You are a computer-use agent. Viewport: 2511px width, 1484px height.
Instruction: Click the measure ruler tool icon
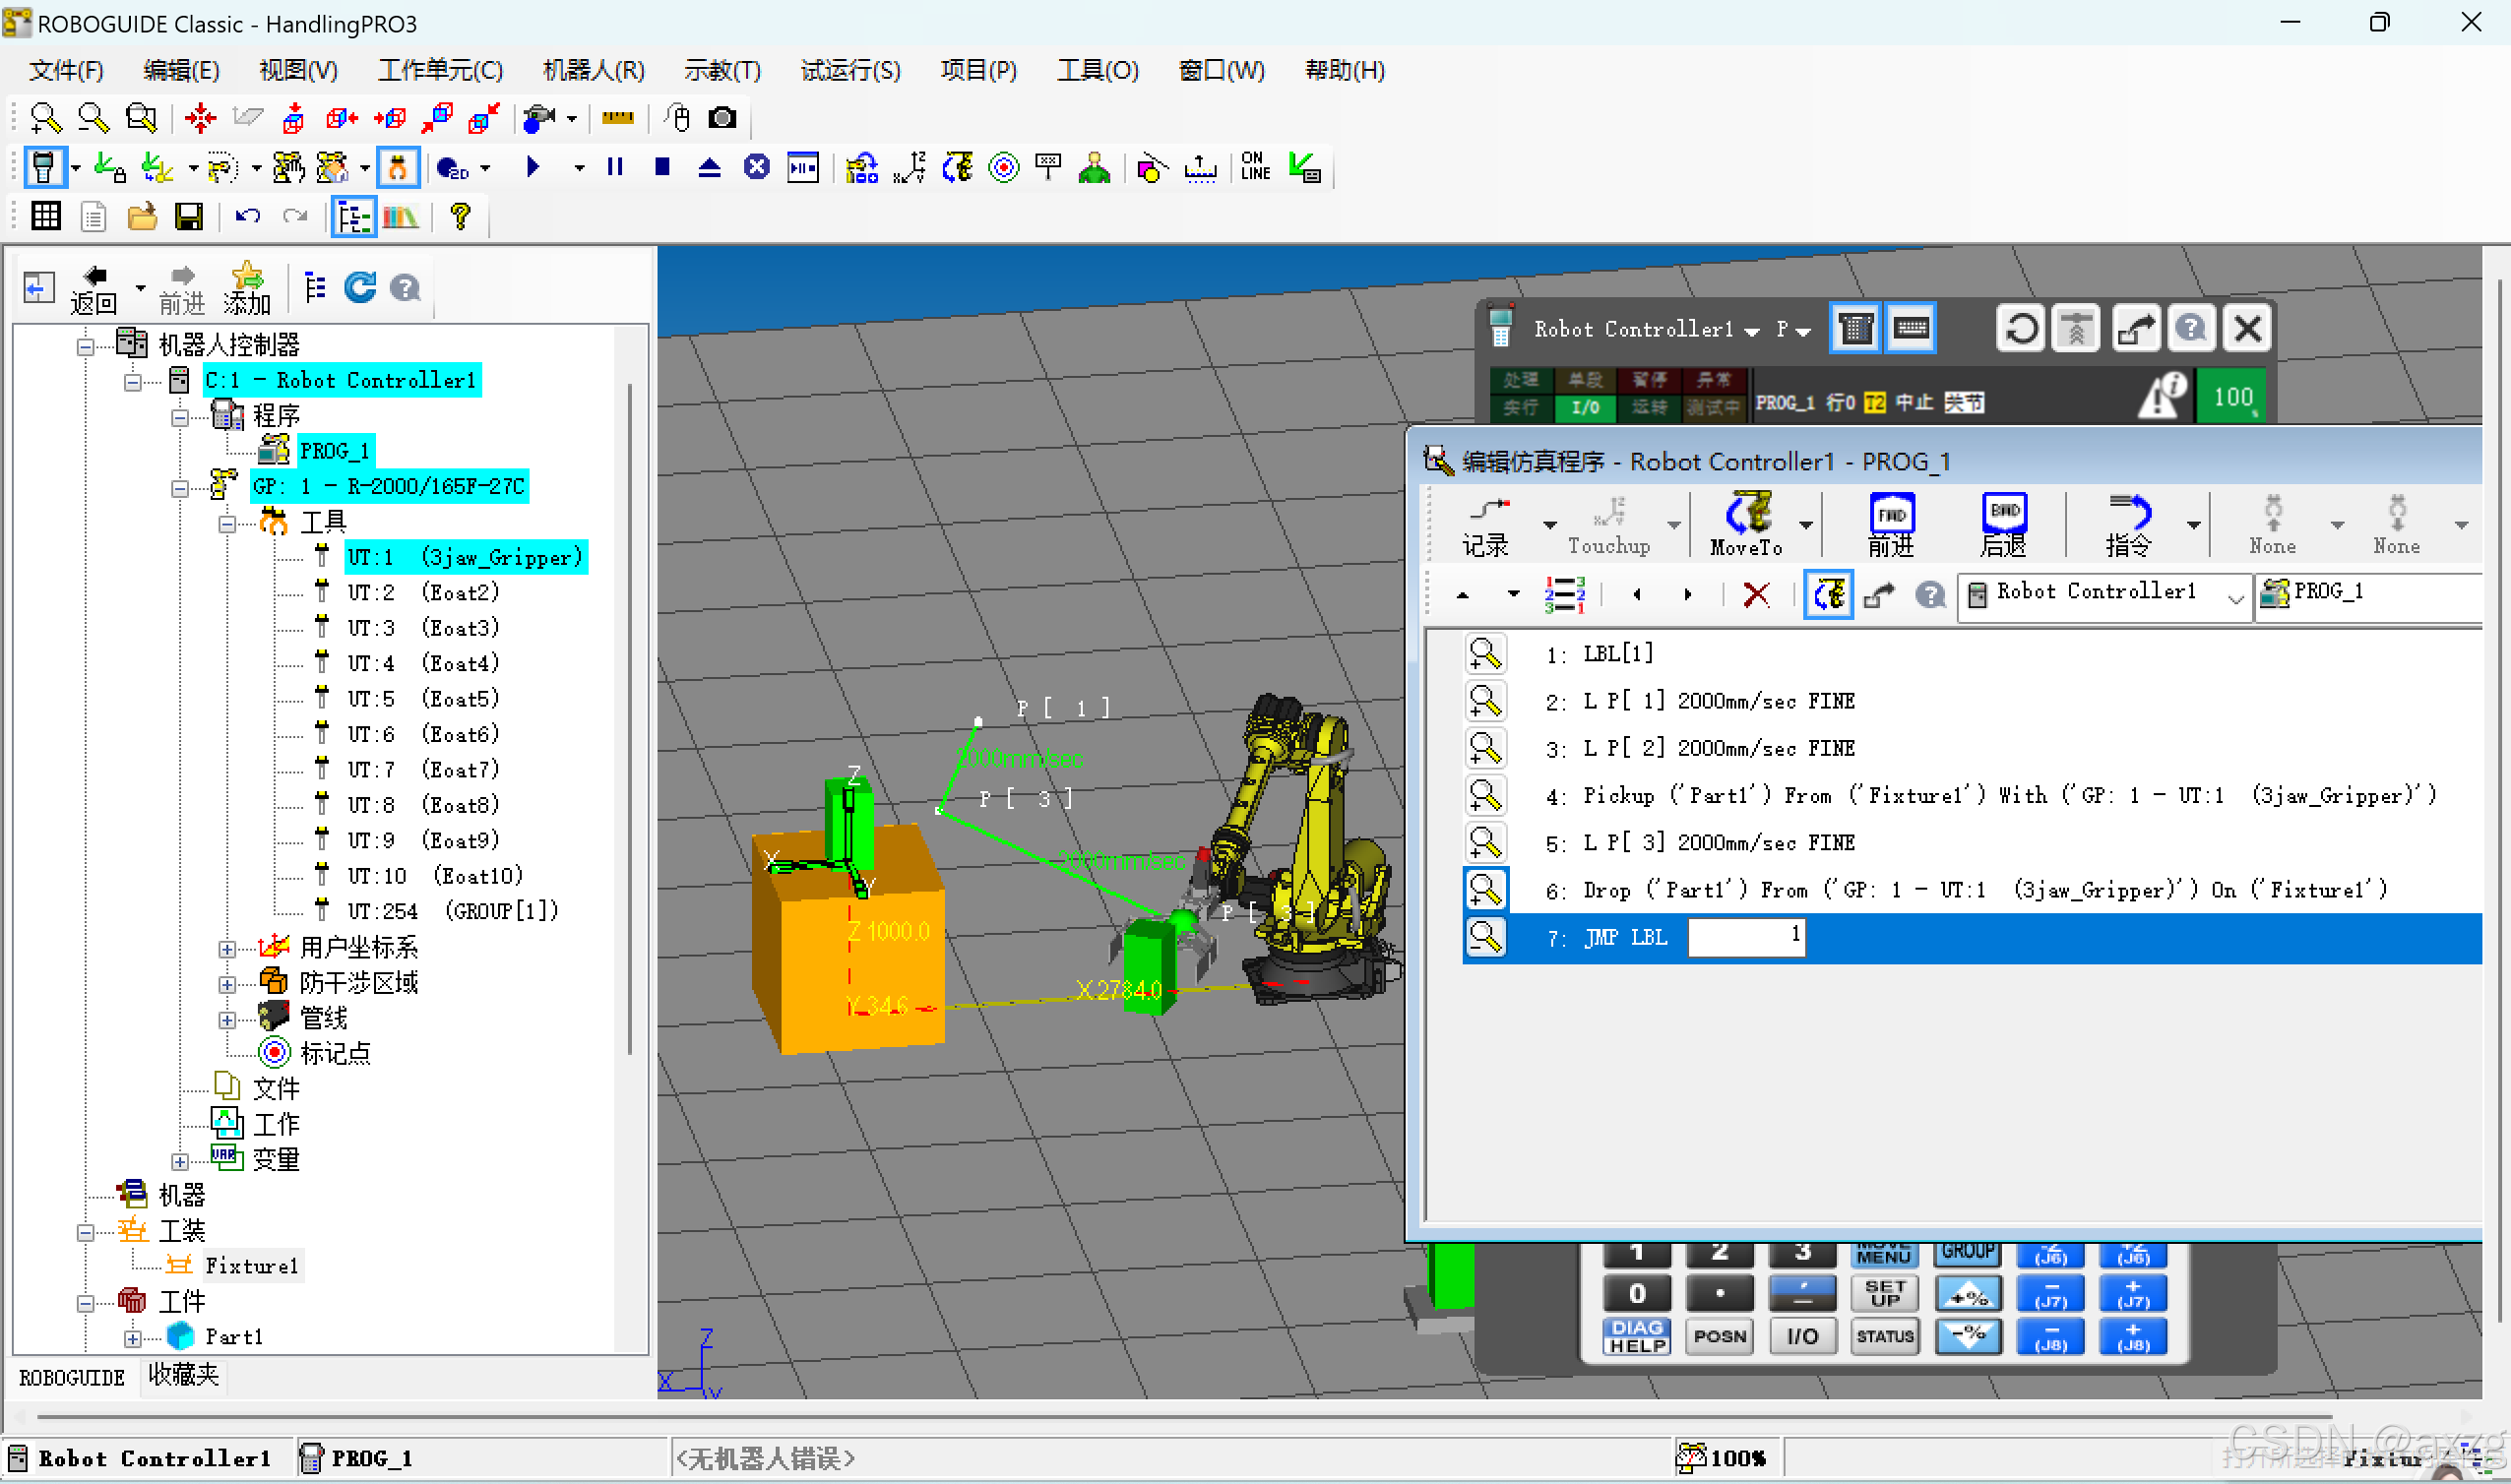coord(617,118)
